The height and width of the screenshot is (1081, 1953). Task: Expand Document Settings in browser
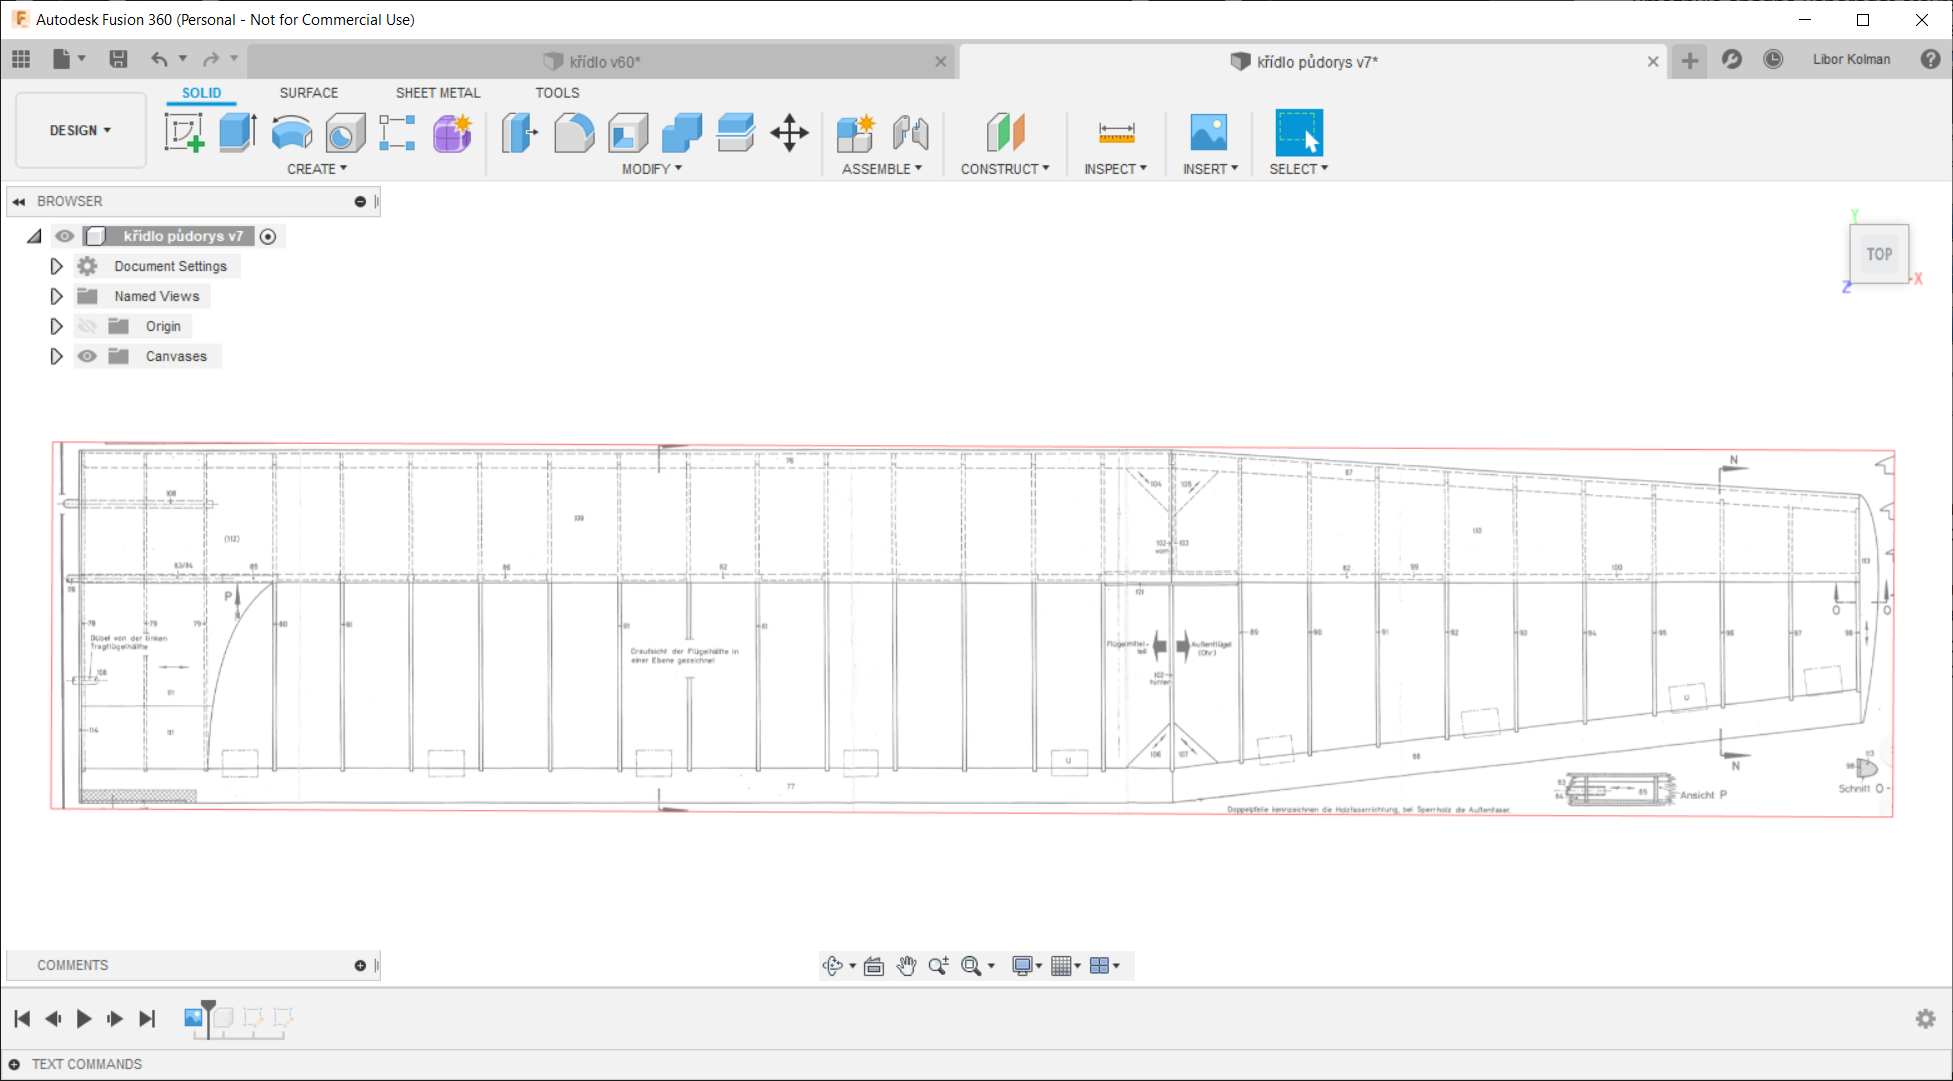click(x=56, y=266)
